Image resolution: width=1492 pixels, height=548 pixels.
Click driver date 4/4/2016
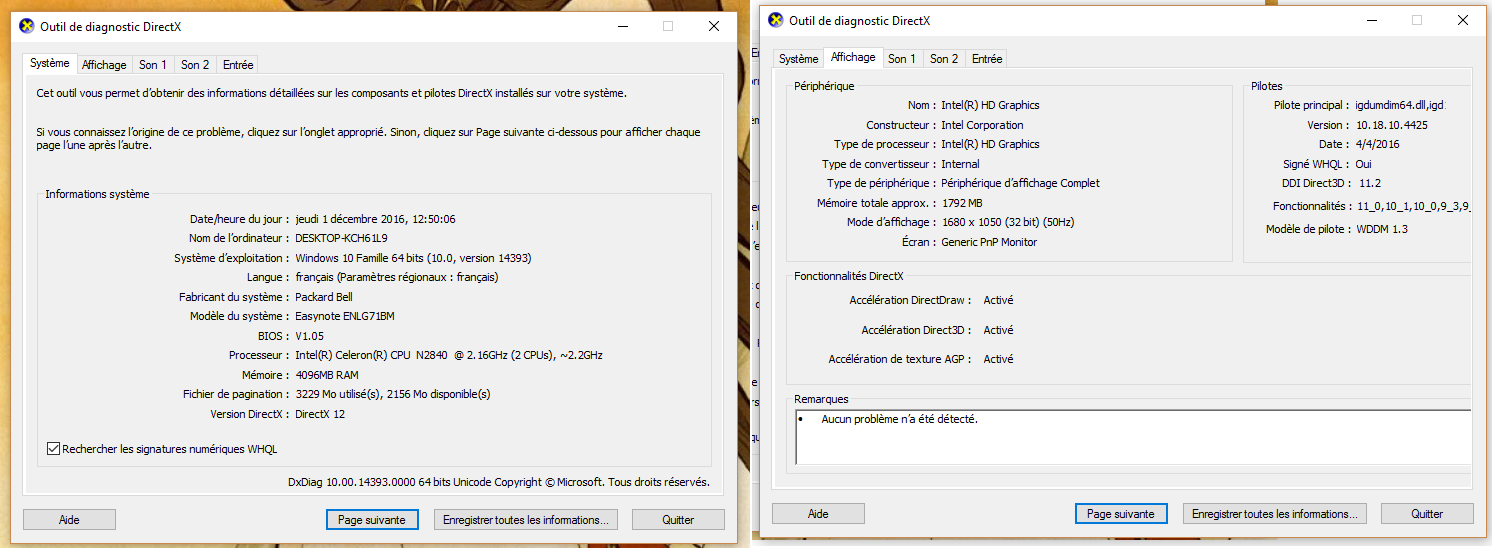click(1377, 144)
